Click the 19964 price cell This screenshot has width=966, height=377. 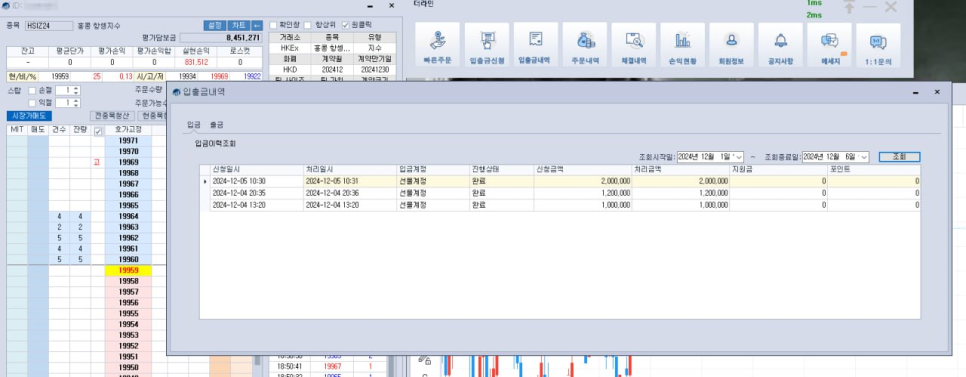tap(128, 216)
